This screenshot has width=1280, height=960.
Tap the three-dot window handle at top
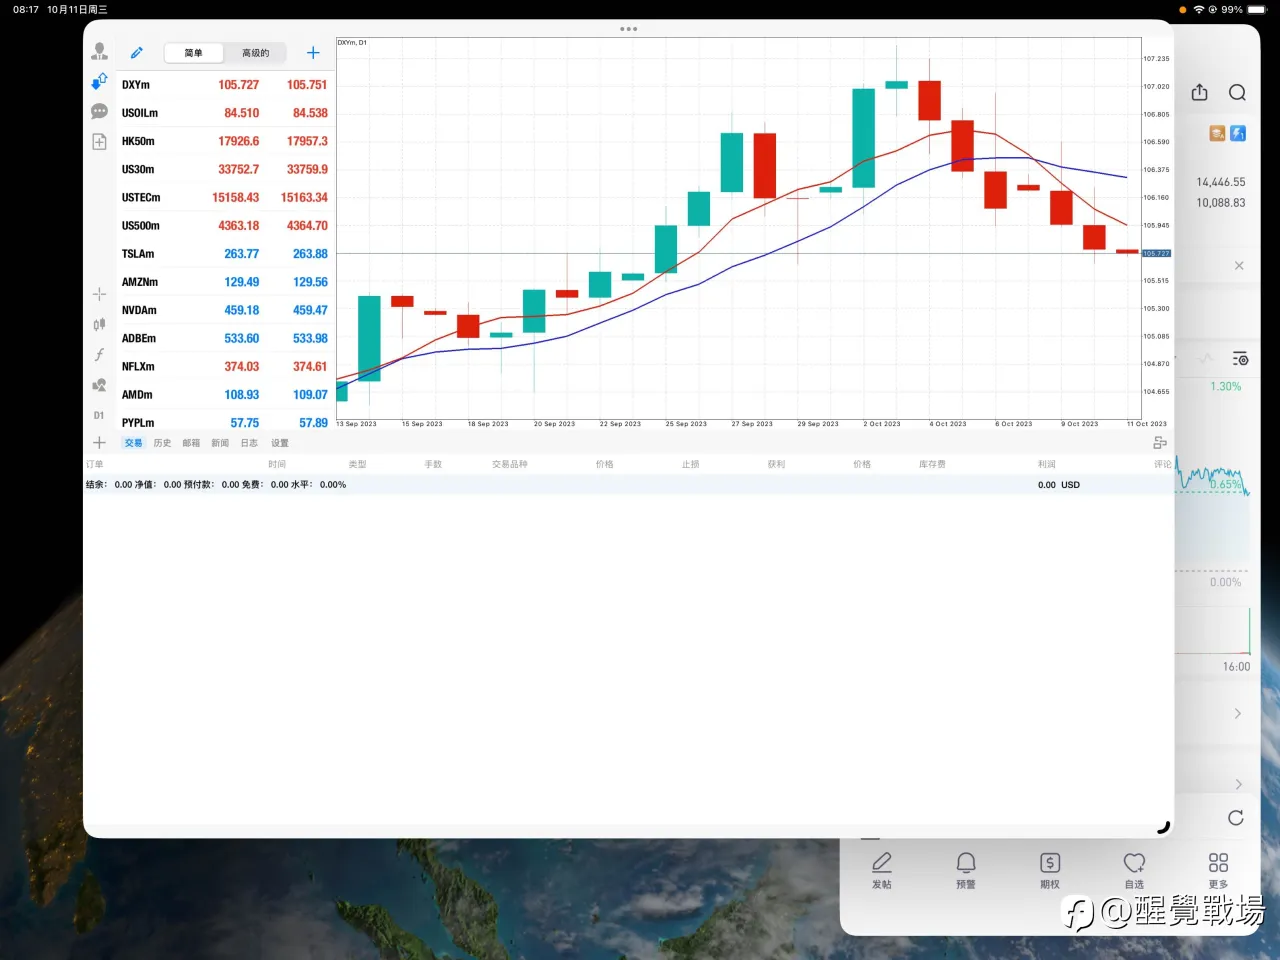(628, 29)
